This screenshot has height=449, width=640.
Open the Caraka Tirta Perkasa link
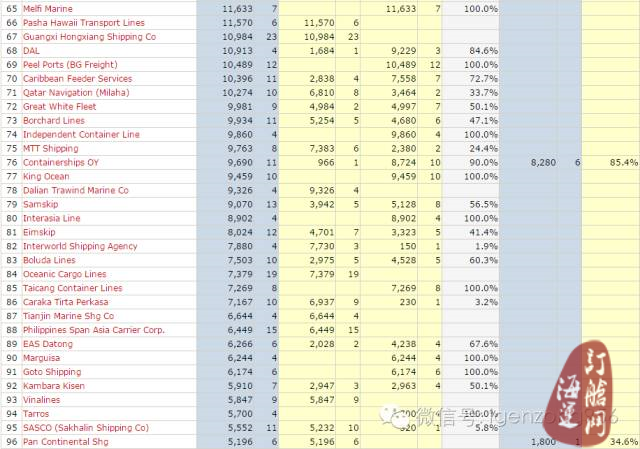click(66, 302)
